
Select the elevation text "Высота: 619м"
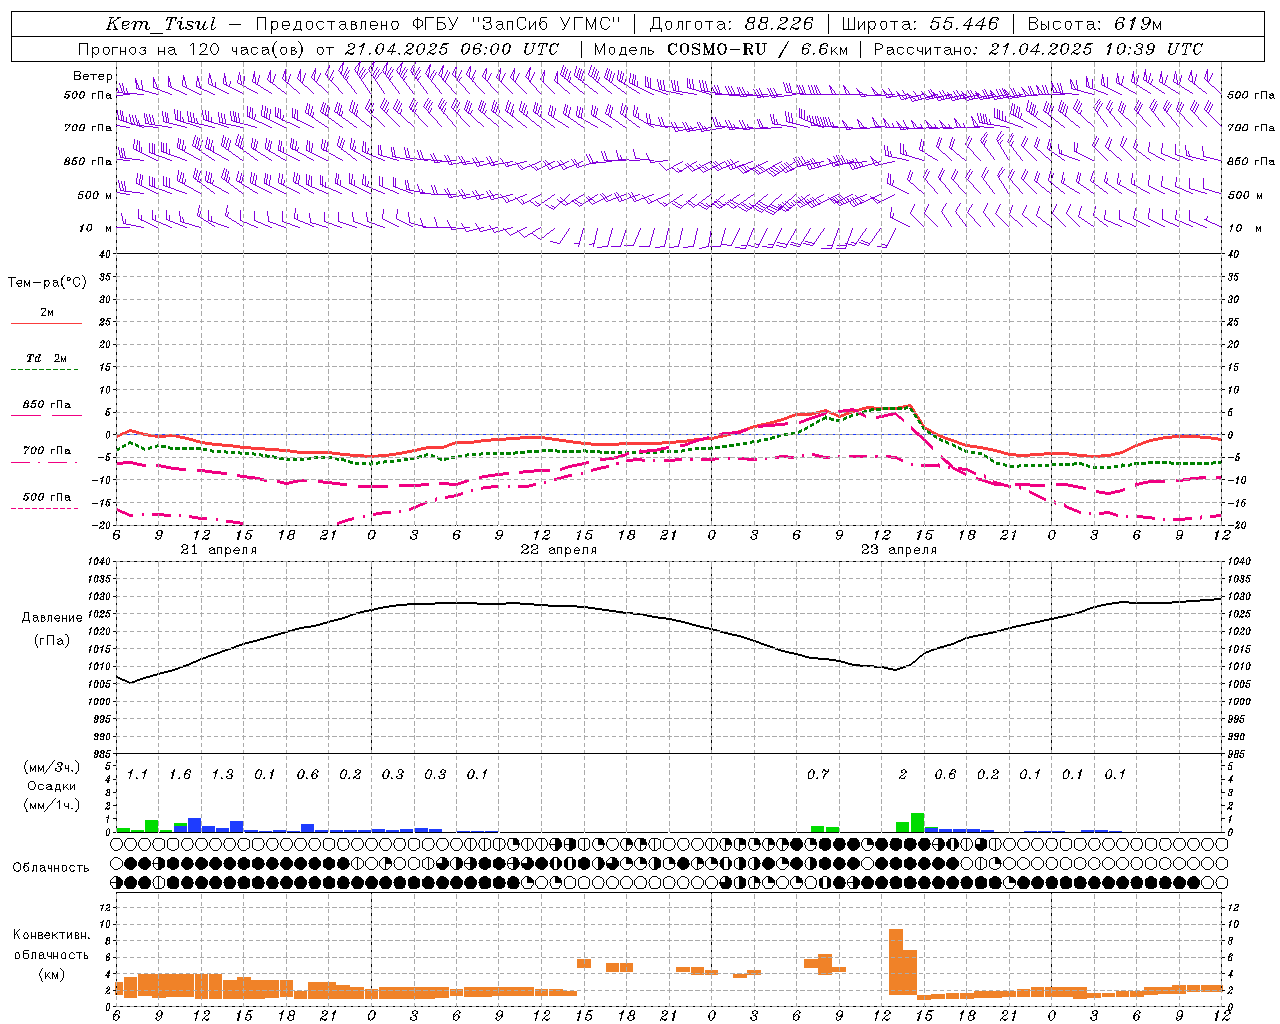(1095, 24)
